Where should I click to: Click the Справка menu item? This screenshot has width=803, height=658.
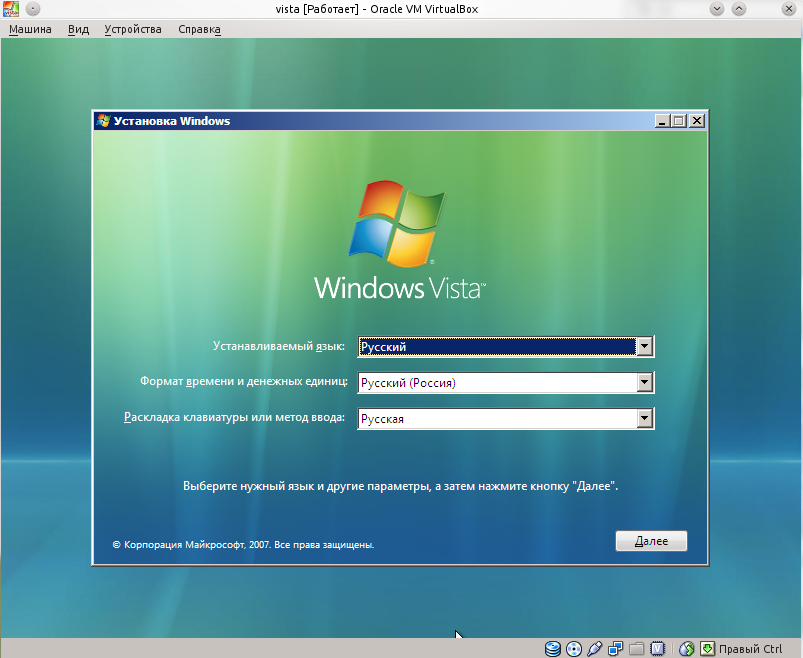point(198,29)
